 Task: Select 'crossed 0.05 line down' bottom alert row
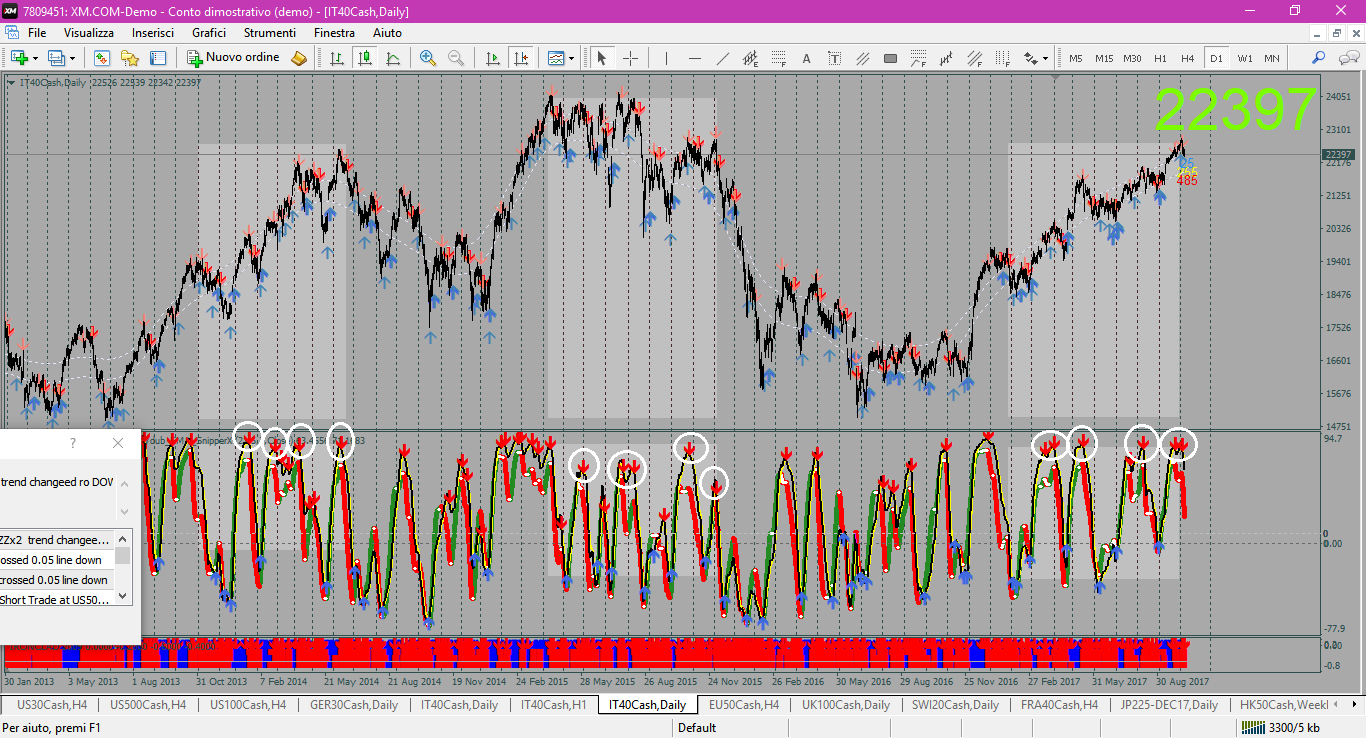pos(55,580)
